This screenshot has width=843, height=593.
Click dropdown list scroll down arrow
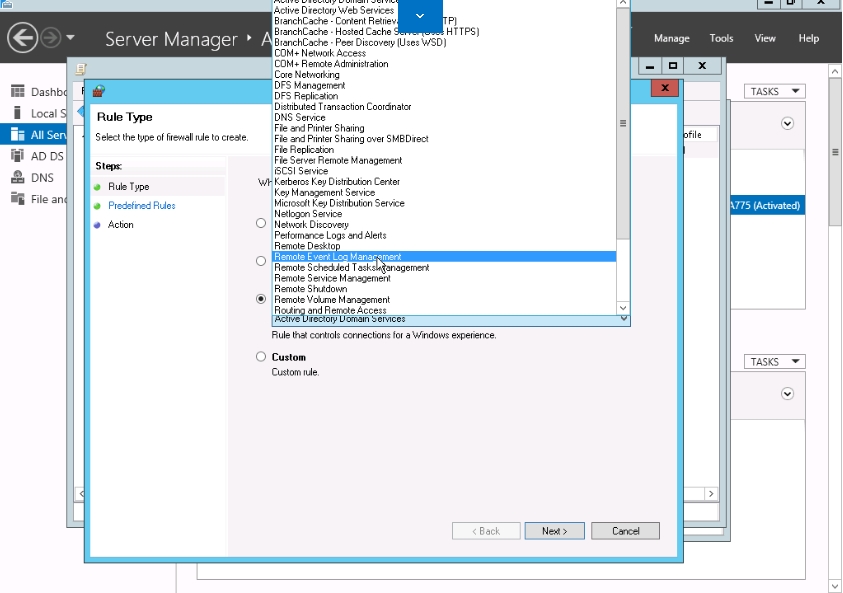[x=623, y=308]
